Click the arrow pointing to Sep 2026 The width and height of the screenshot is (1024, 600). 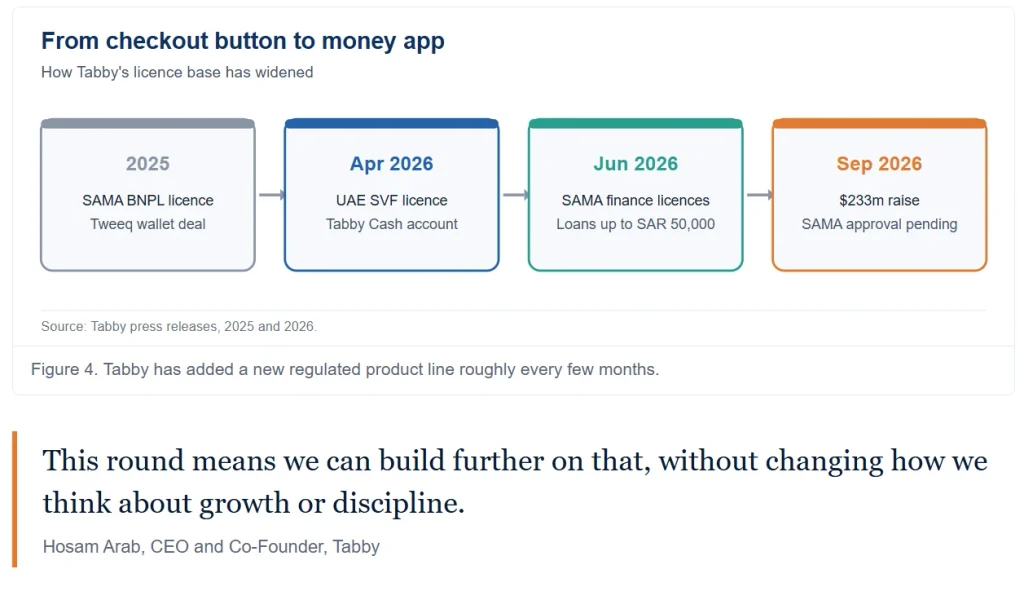click(x=760, y=195)
